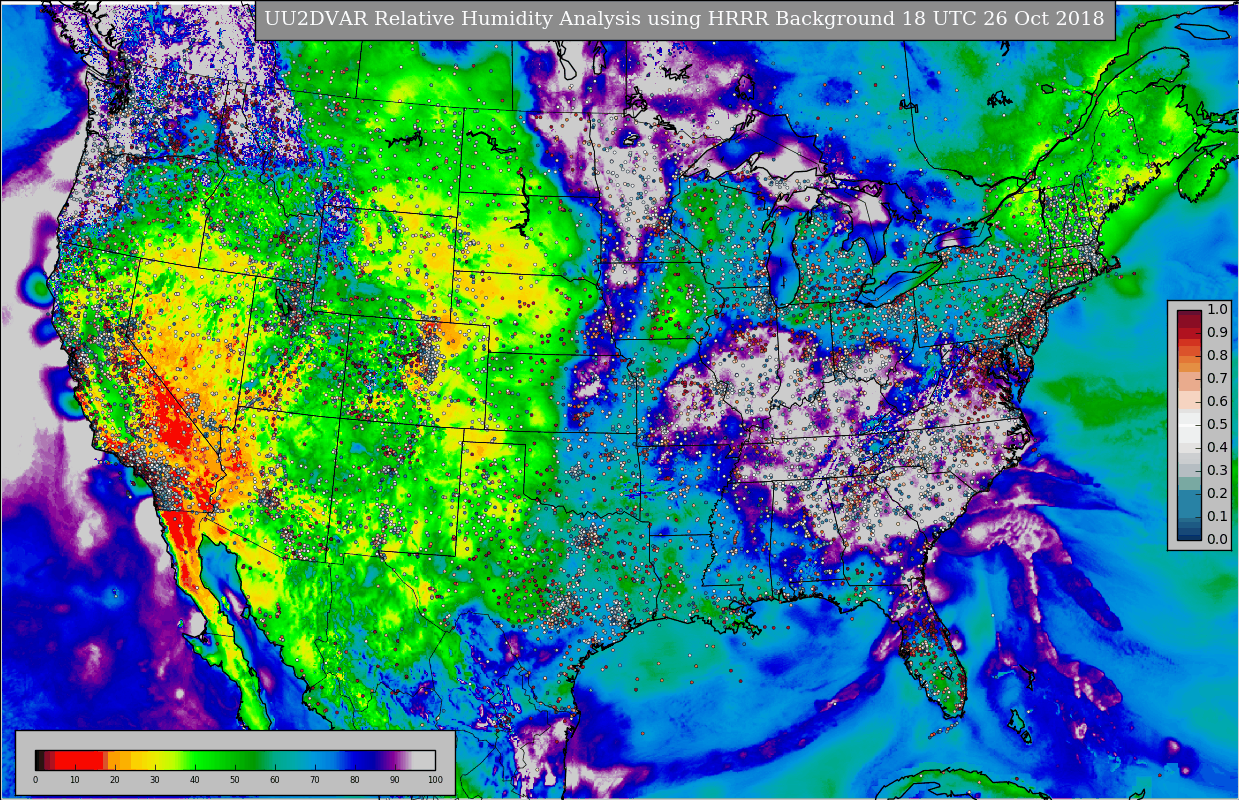Click the '0.8' label on right colorbar
The width and height of the screenshot is (1239, 800).
point(1217,355)
